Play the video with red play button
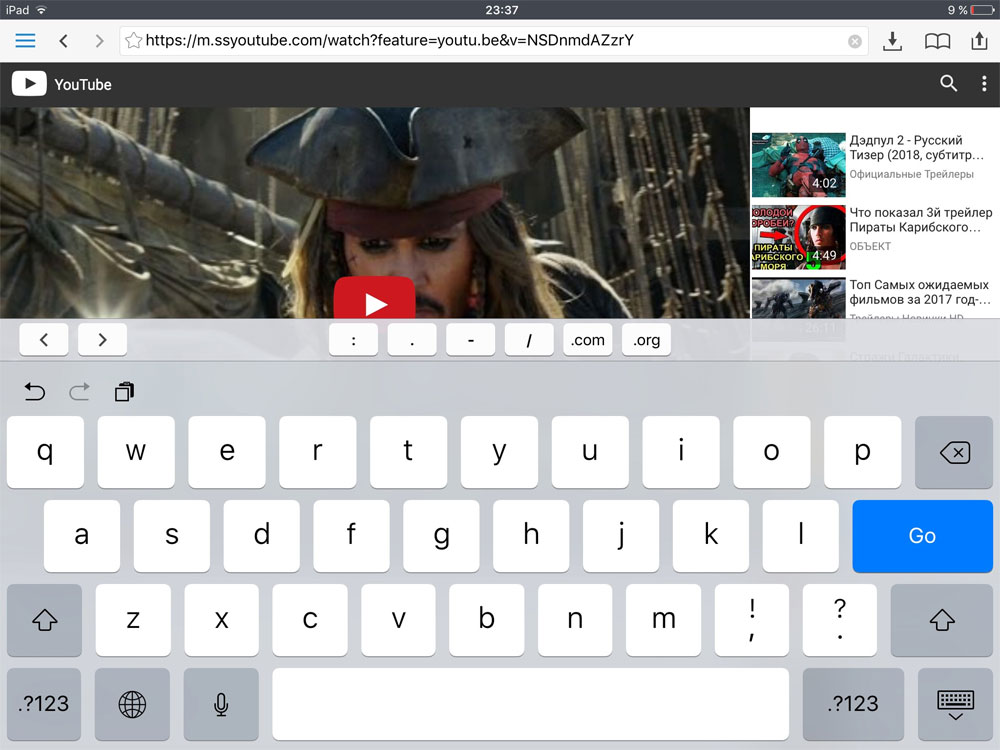Viewport: 1000px width, 750px height. coord(375,298)
